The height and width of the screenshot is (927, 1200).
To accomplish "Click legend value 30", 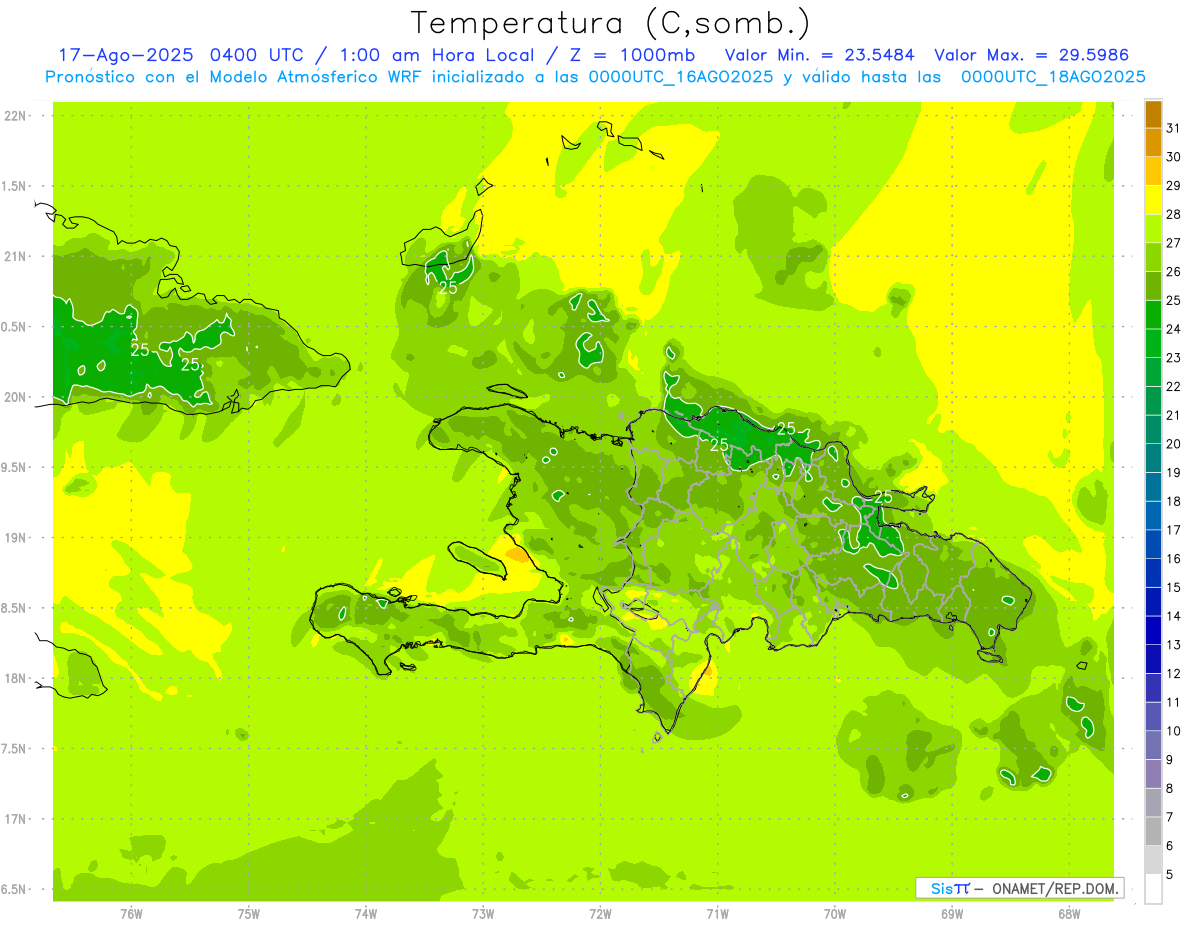I will click(1174, 157).
